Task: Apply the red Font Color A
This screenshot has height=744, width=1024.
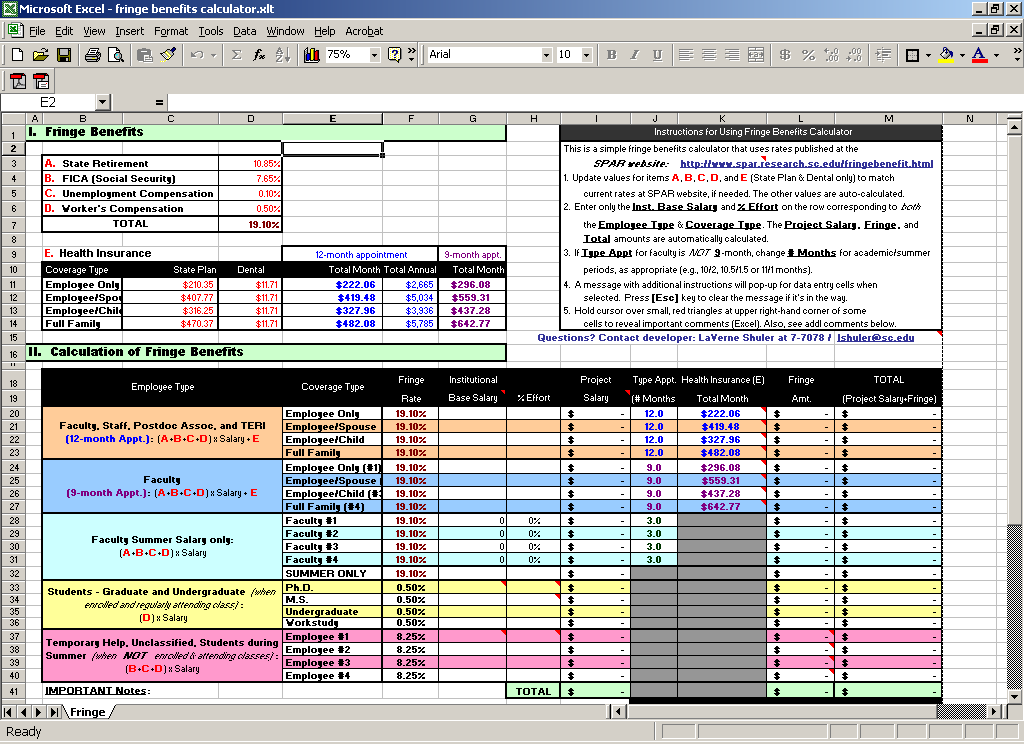Action: [980, 55]
